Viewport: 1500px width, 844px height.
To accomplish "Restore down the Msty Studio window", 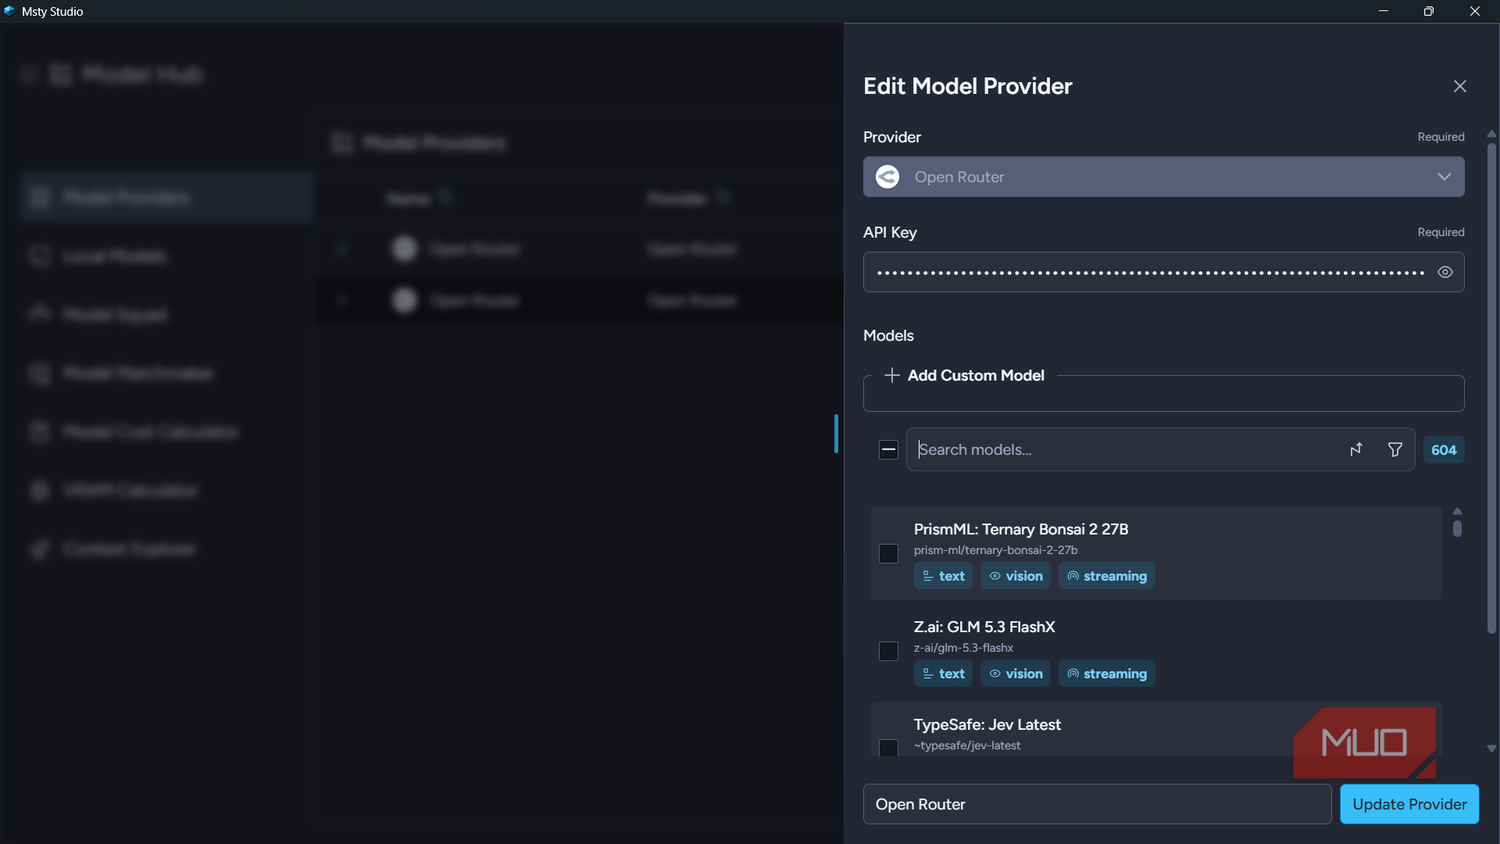I will 1429,11.
